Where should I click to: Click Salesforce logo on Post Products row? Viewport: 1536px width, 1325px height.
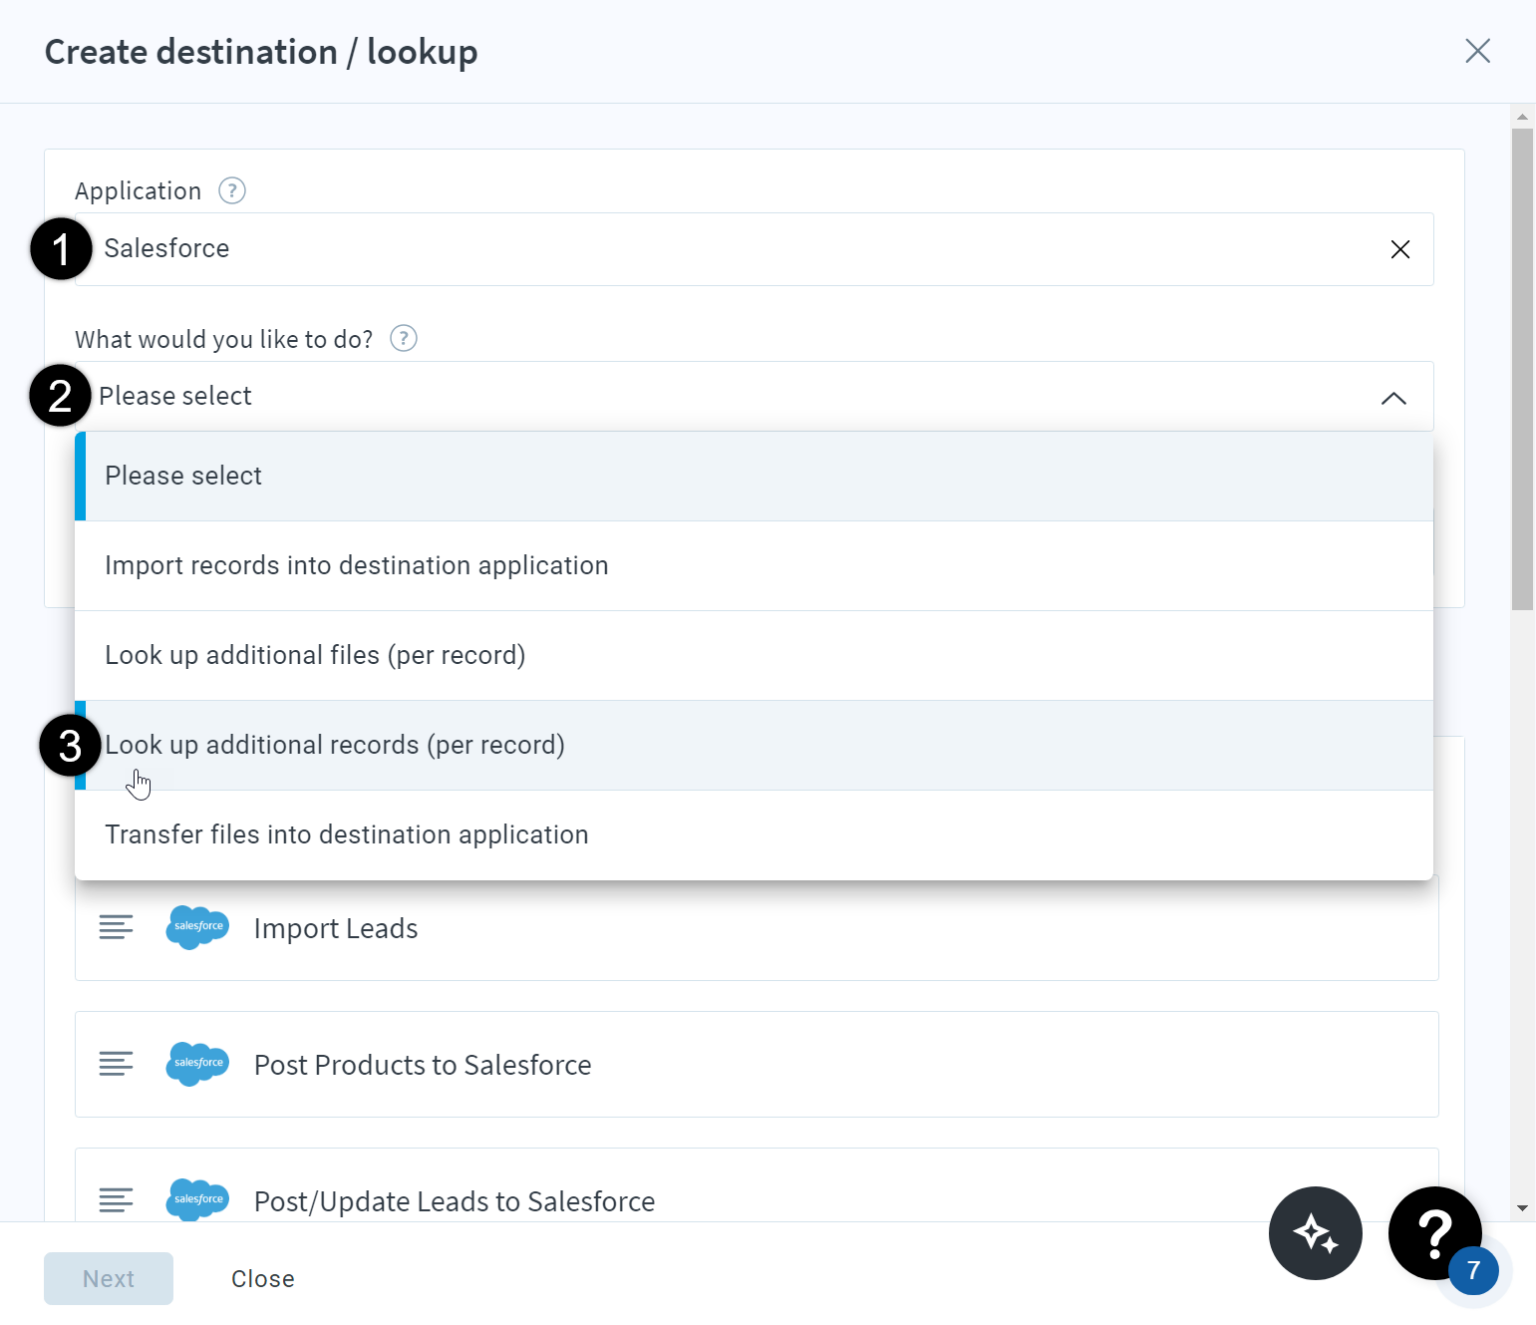(x=197, y=1064)
